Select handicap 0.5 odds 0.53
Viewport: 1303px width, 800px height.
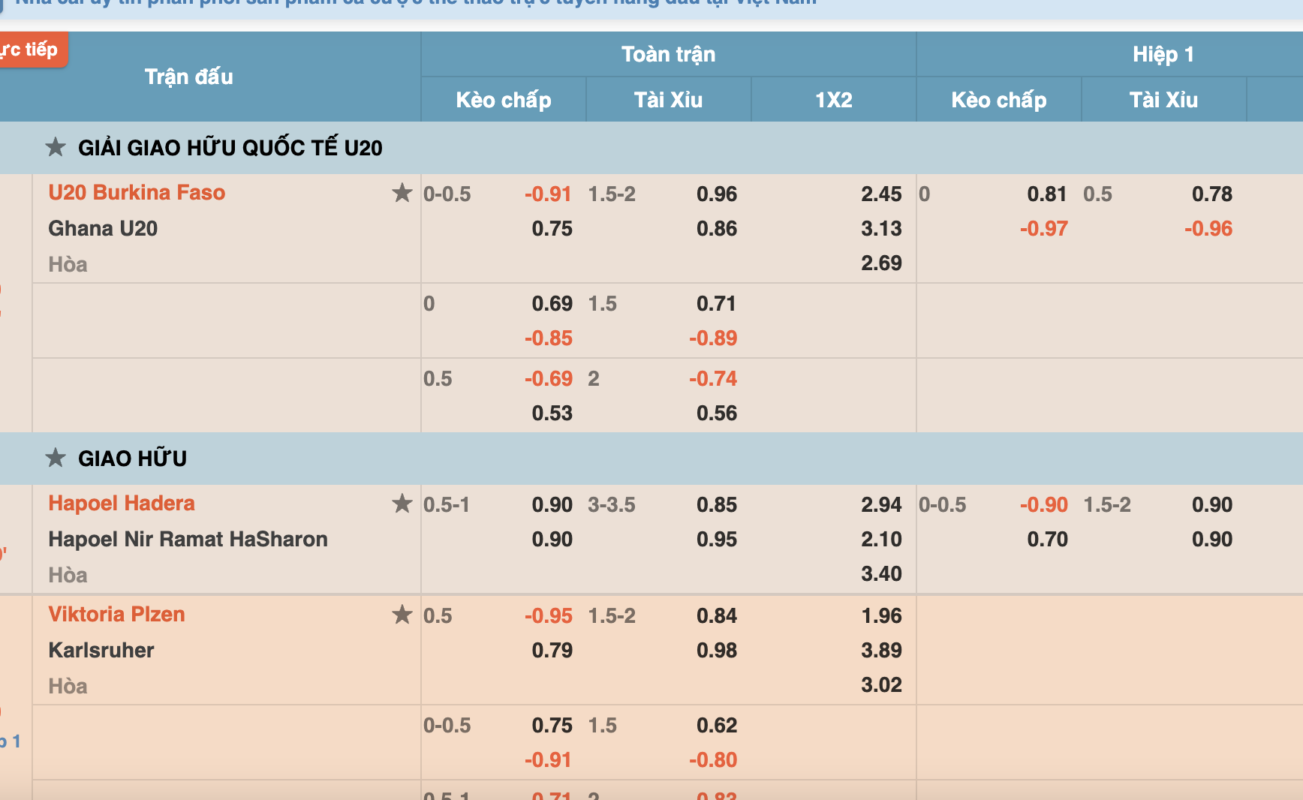pos(552,414)
